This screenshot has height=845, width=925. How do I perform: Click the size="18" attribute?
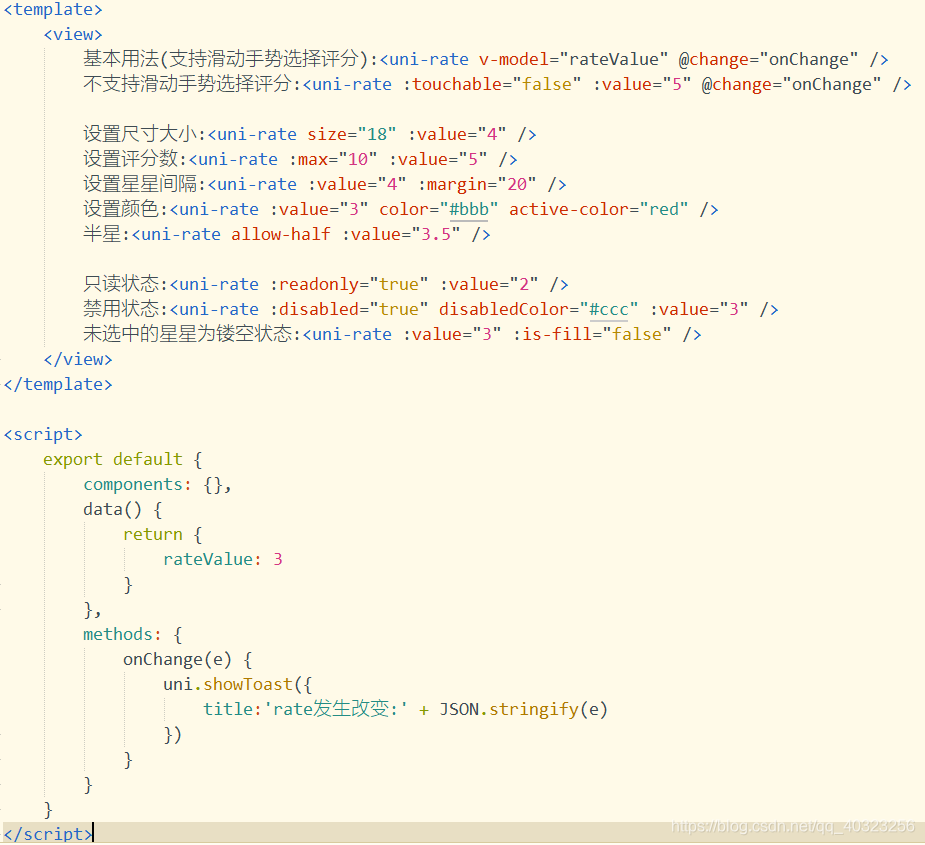[352, 135]
